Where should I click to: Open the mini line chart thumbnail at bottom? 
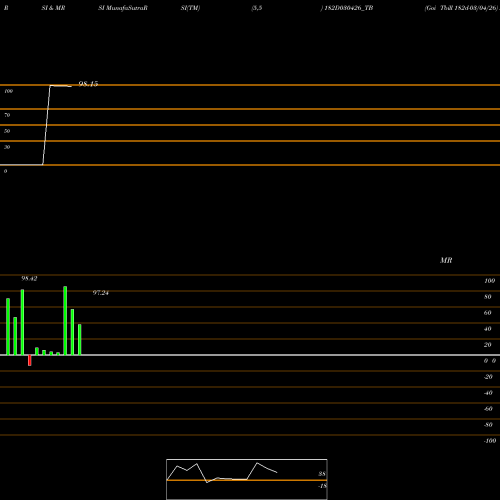click(247, 479)
